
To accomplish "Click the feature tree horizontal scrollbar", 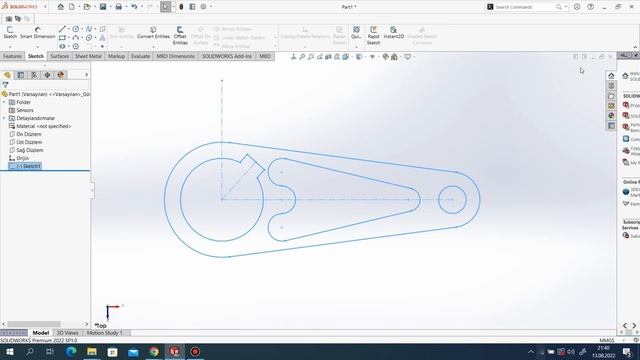I will (34, 324).
